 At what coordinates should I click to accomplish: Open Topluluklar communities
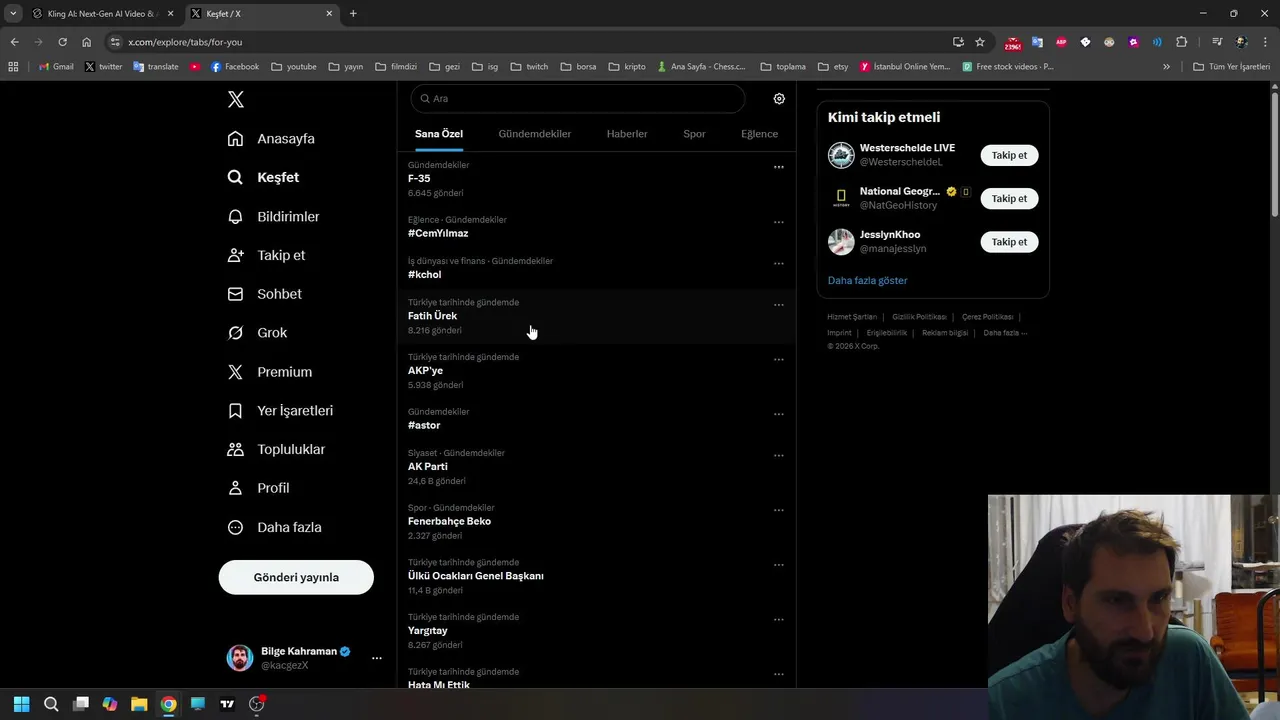pyautogui.click(x=276, y=449)
